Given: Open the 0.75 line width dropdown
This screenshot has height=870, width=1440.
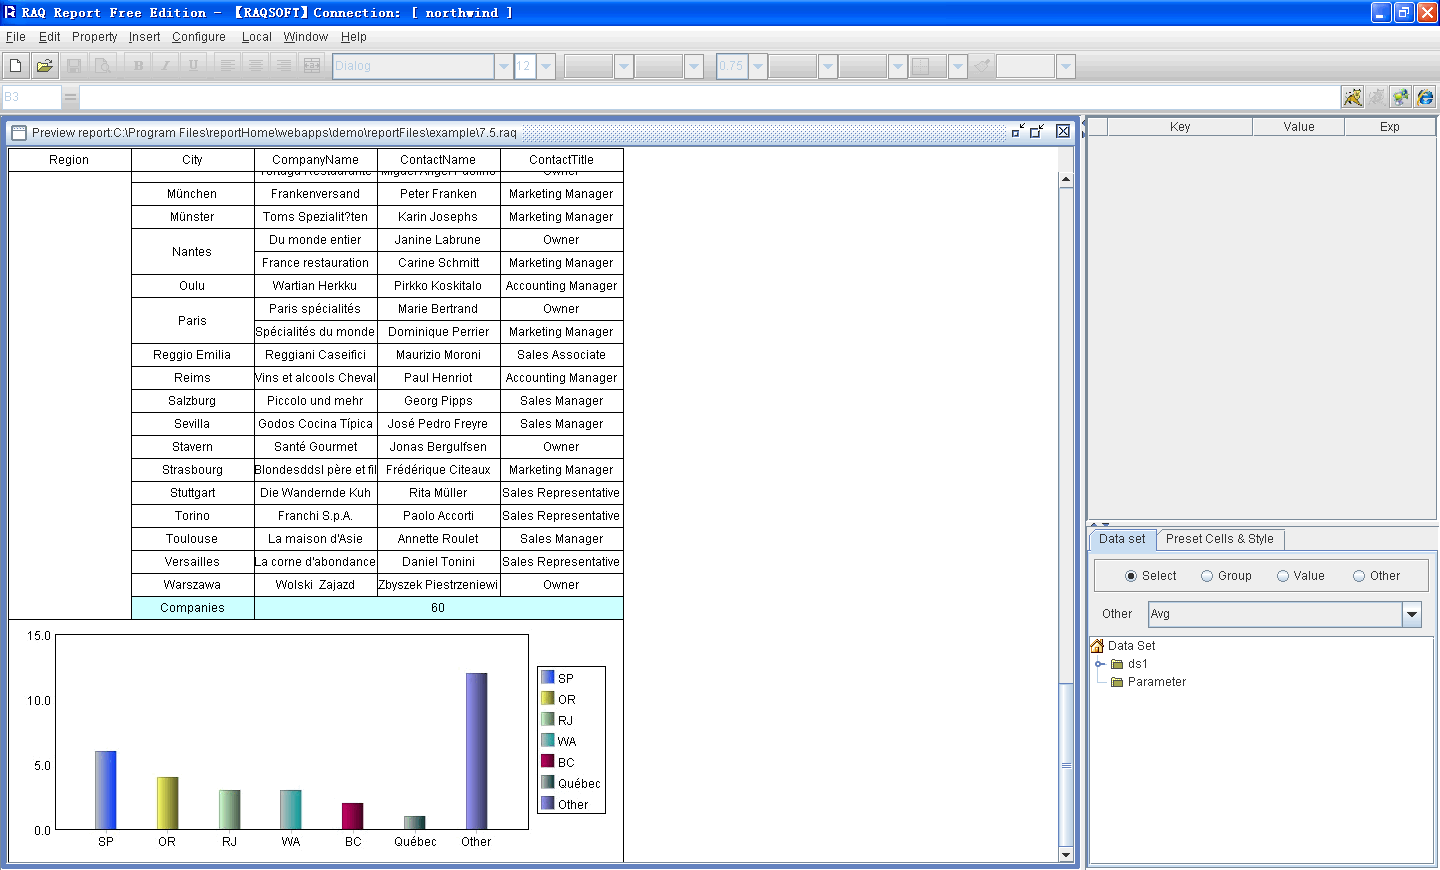Looking at the screenshot, I should click(758, 66).
